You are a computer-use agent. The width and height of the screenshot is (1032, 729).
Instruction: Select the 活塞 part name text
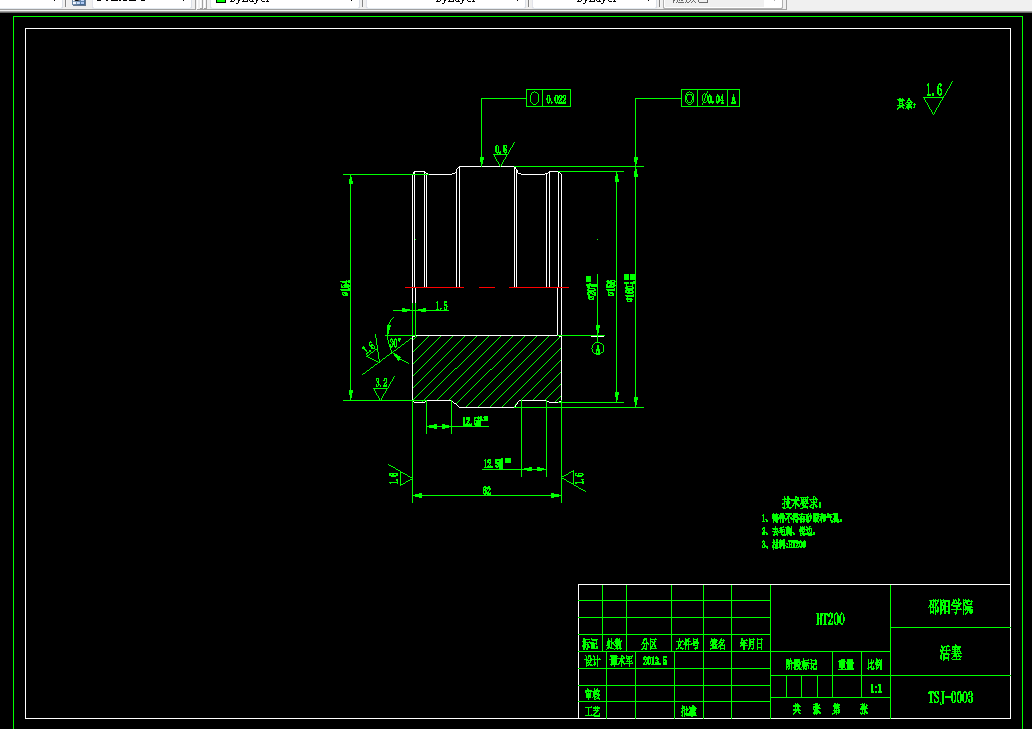click(950, 653)
